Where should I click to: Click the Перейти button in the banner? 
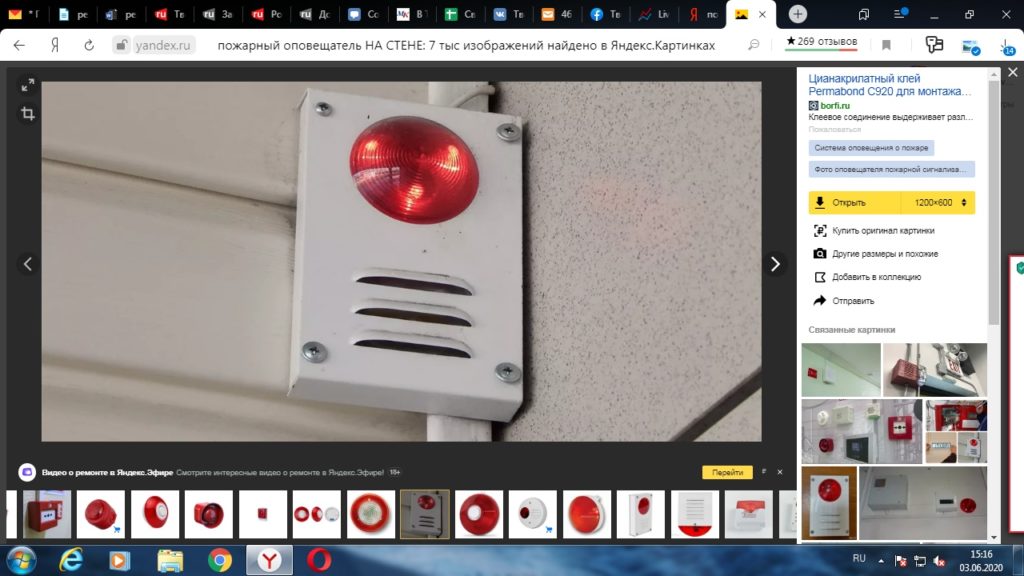click(727, 472)
